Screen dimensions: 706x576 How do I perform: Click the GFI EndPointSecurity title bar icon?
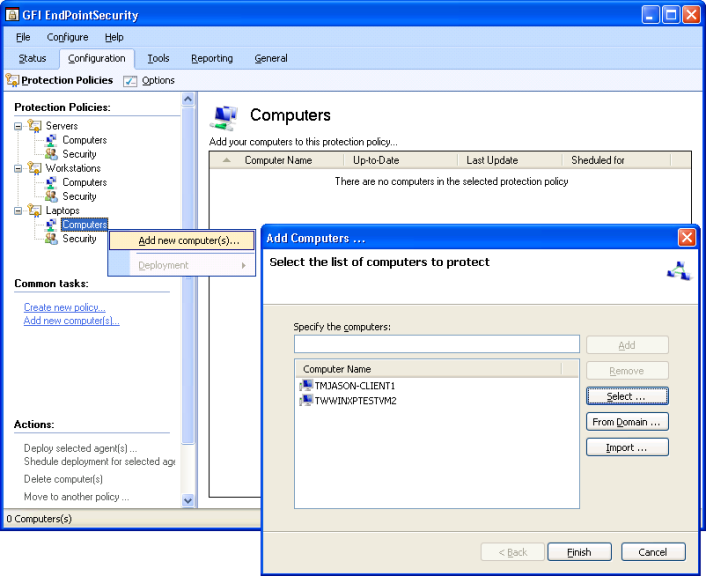[12, 15]
